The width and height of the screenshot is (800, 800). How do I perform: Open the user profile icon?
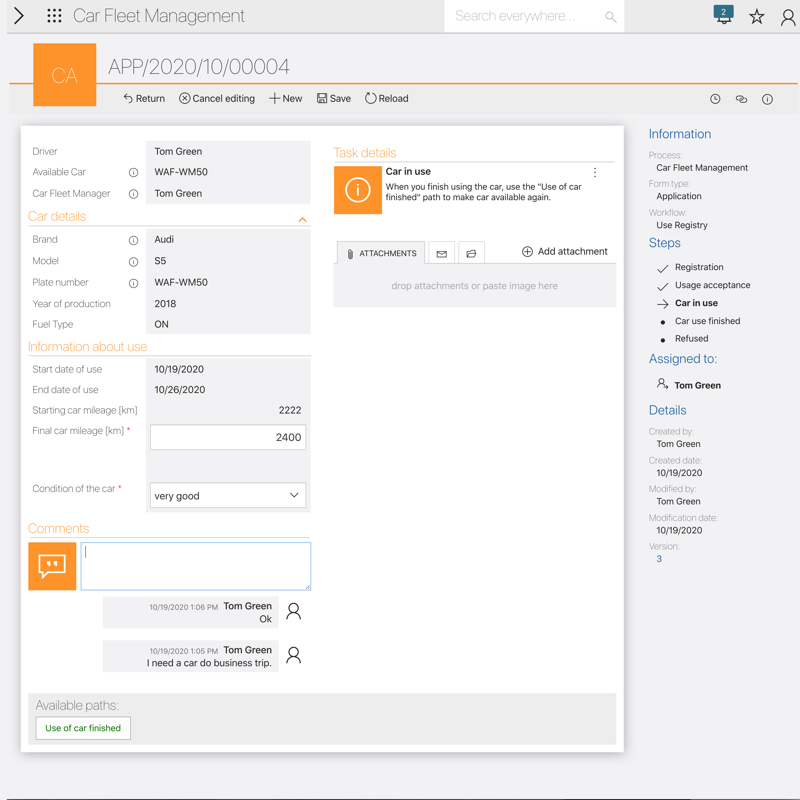pyautogui.click(x=788, y=16)
